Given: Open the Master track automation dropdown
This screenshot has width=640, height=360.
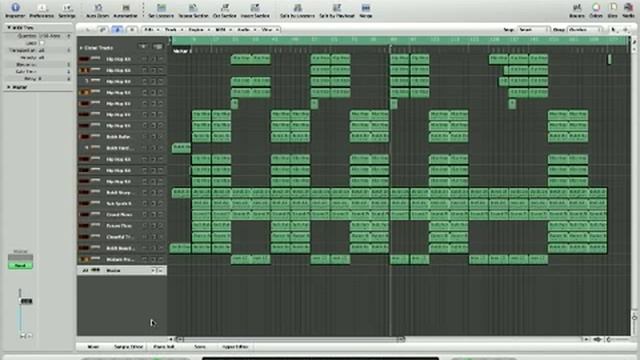Looking at the screenshot, I should [x=154, y=270].
